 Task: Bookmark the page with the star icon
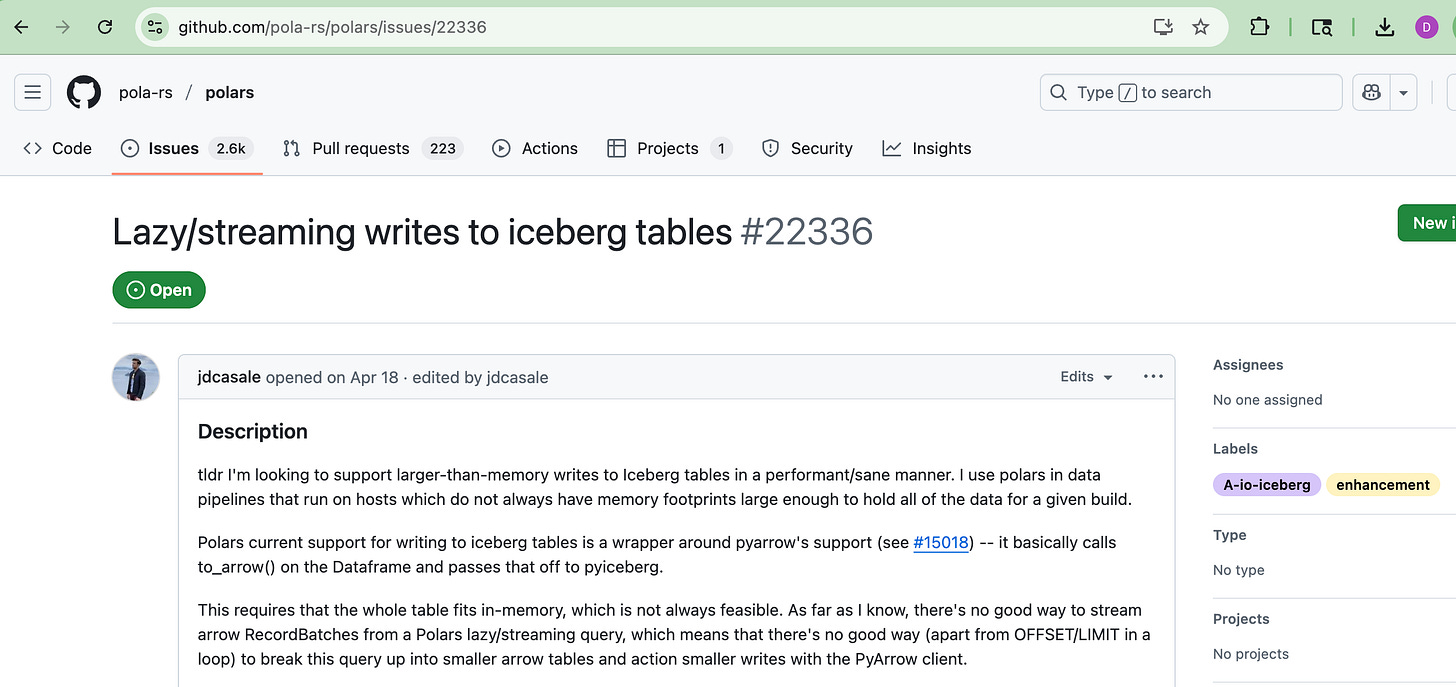(1200, 27)
